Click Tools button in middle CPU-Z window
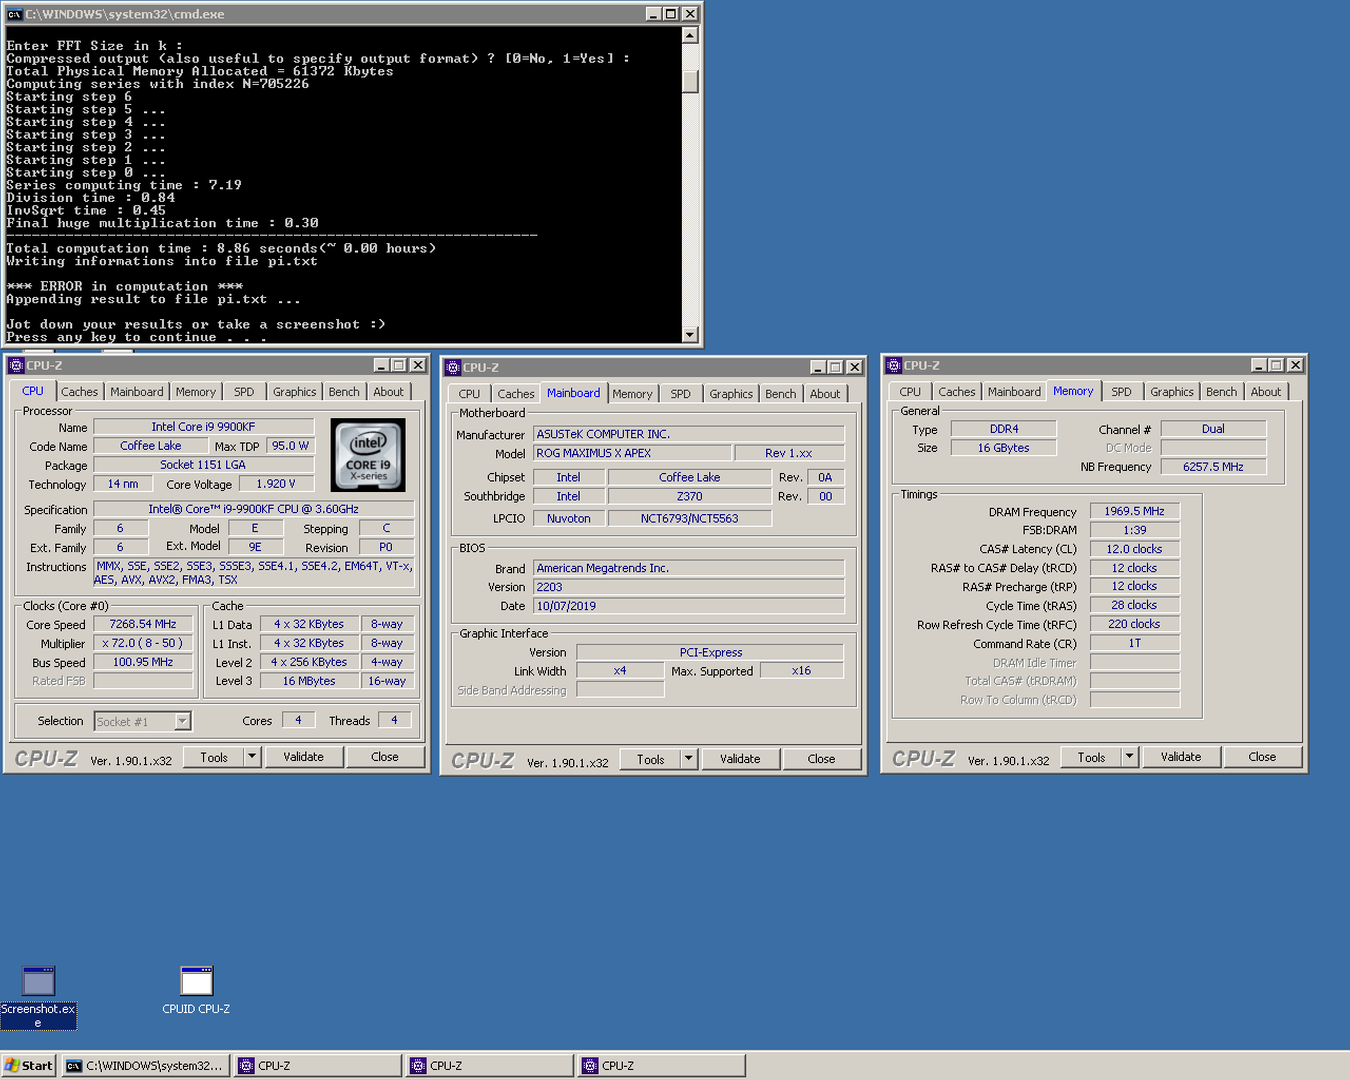 click(x=651, y=759)
